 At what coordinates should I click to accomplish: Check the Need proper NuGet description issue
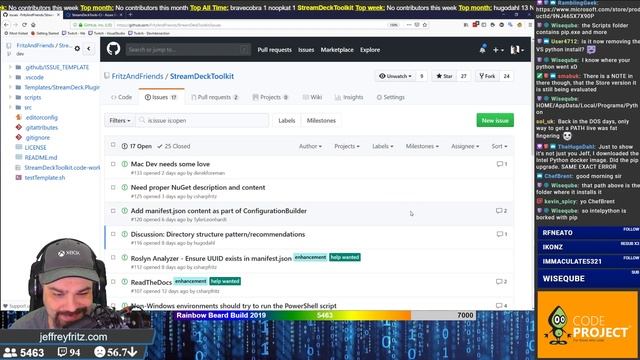click(x=113, y=187)
